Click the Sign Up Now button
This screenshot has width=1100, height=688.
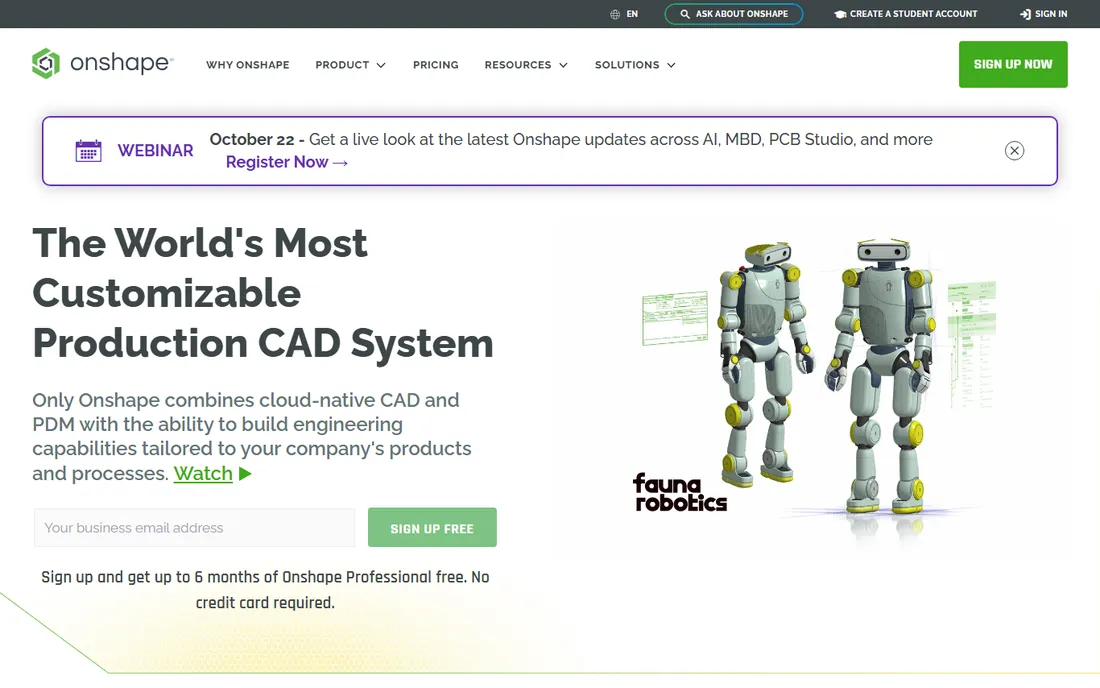click(x=1013, y=65)
